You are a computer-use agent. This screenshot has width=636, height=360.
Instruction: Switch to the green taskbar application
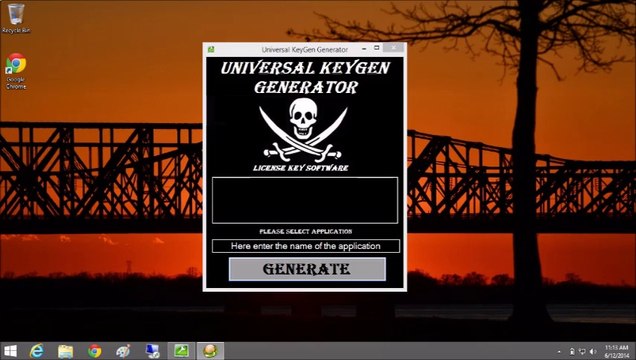181,351
